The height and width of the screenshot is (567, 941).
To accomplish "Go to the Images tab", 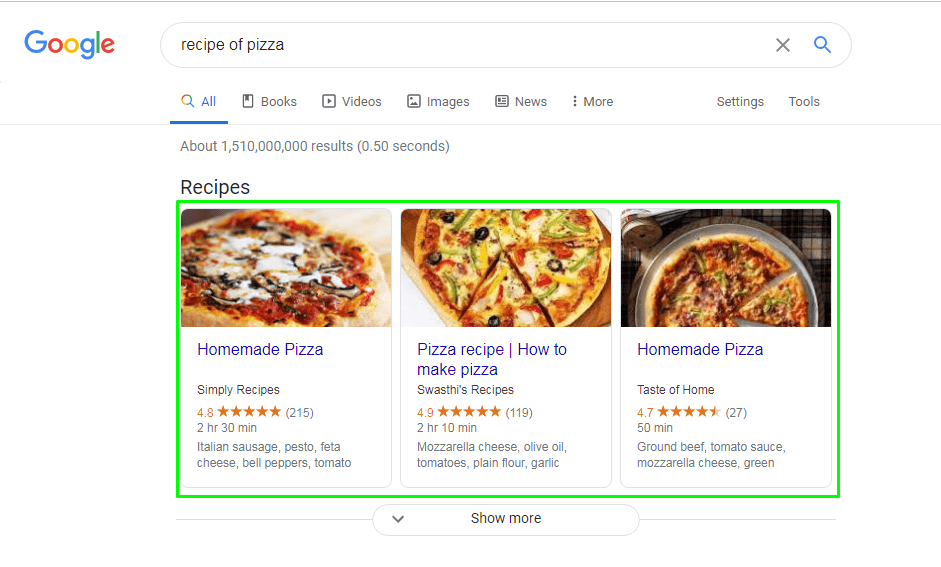I will pos(438,101).
